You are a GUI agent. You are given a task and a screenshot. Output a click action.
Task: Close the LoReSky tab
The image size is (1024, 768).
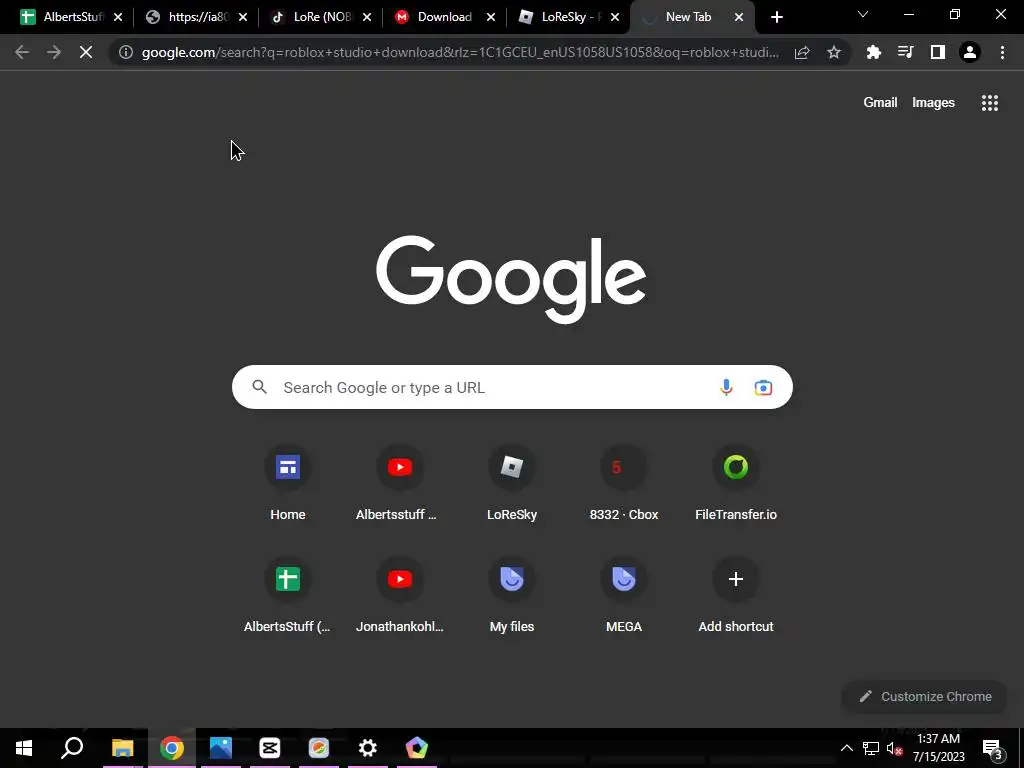(x=615, y=17)
